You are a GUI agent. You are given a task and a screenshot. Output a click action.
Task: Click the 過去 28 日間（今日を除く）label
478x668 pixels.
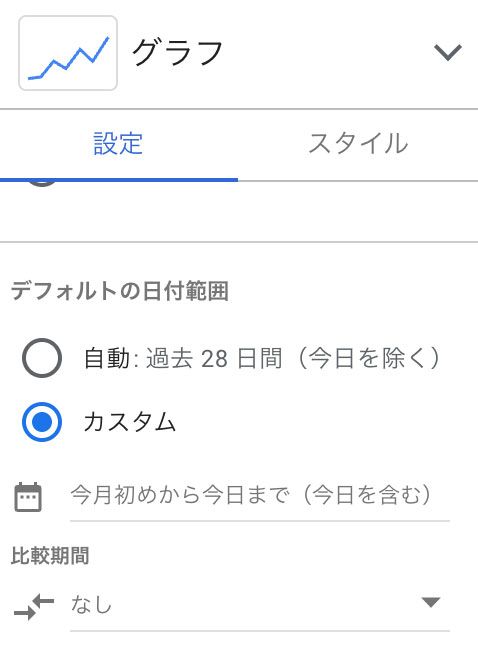tap(294, 358)
